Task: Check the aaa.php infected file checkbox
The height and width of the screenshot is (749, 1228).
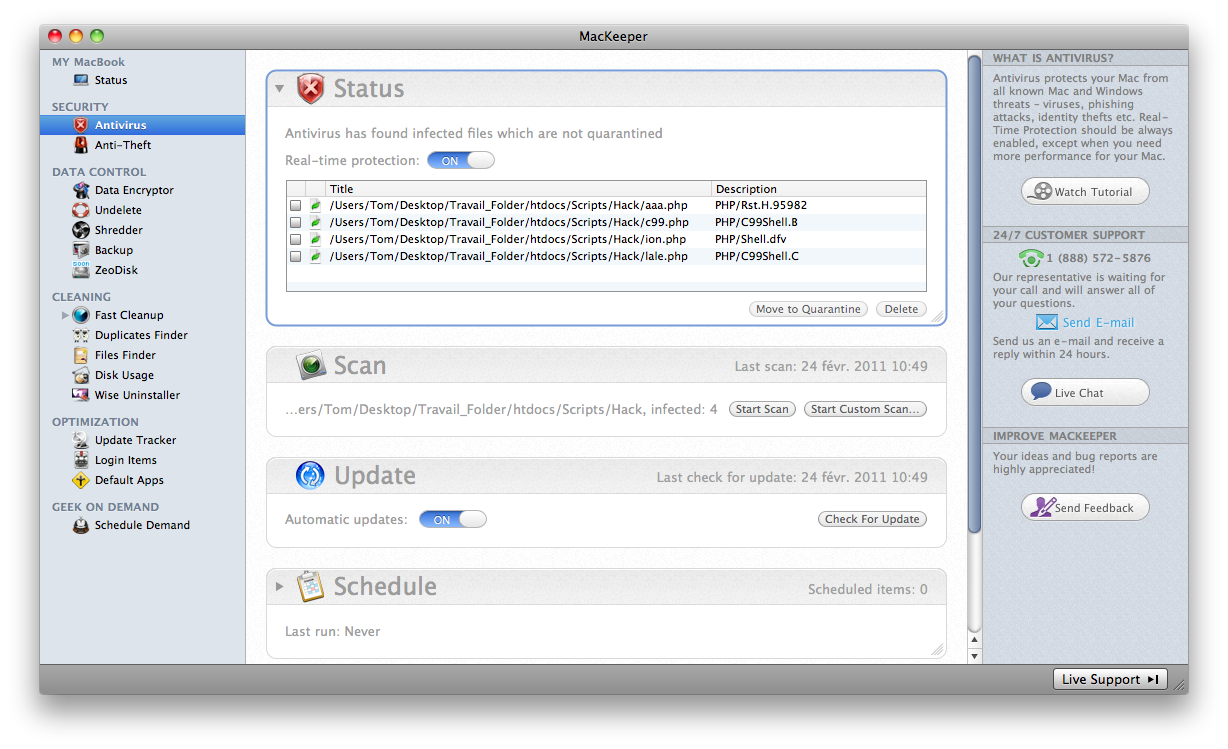Action: (x=296, y=205)
